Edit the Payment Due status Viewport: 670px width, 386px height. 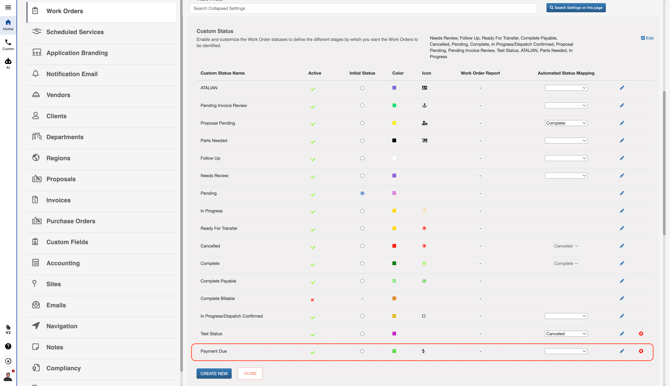click(622, 351)
